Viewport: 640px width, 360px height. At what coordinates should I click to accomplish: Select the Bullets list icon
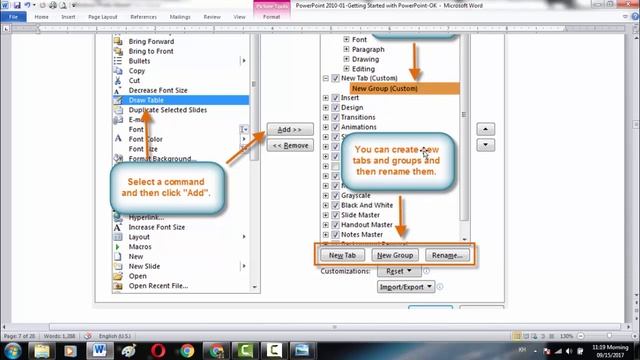[118, 61]
